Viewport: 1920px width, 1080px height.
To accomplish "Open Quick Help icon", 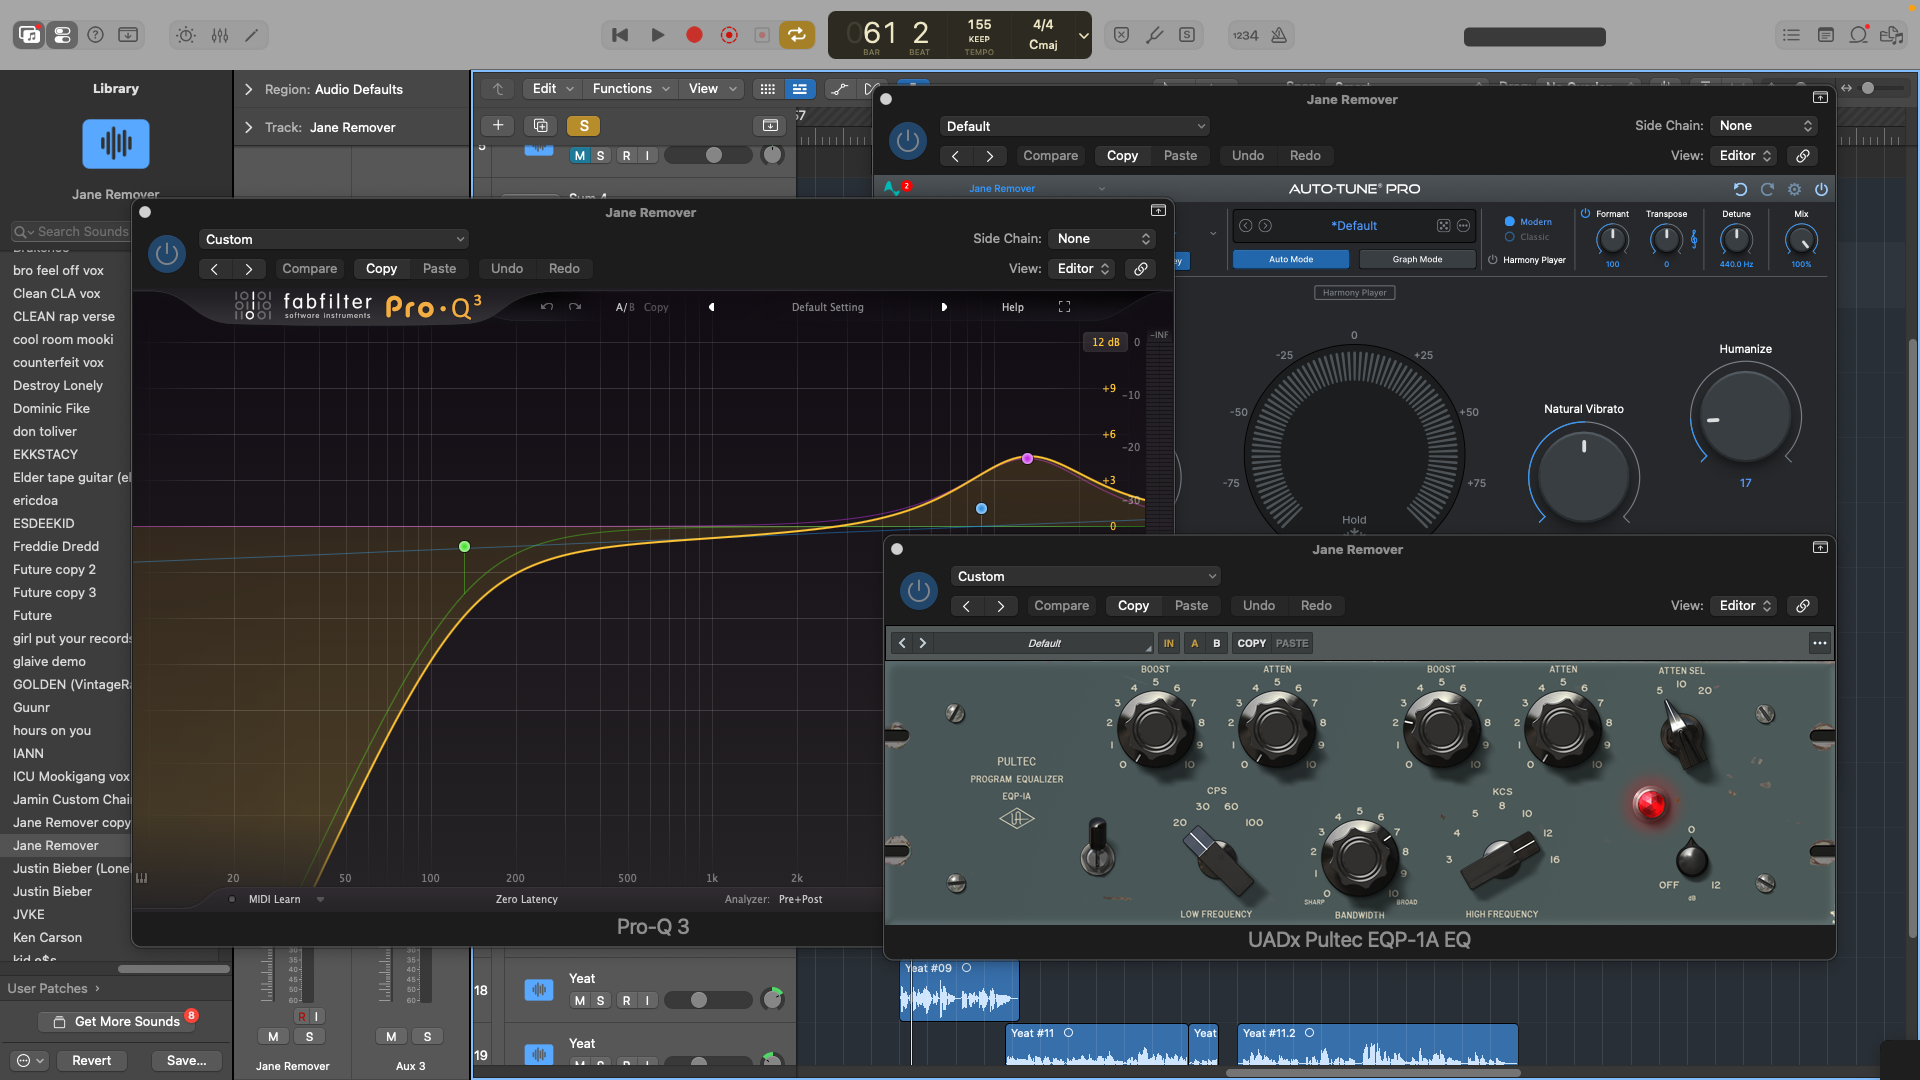I will point(95,35).
